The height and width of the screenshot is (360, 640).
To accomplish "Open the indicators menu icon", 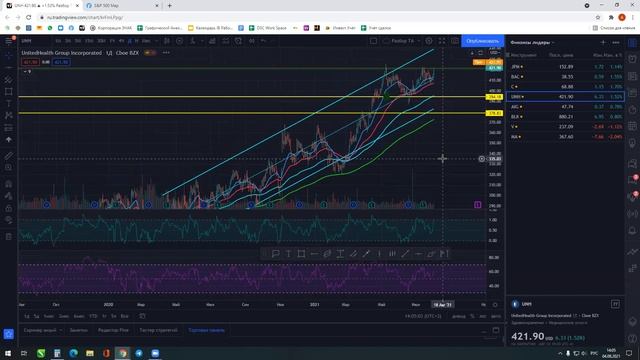I will pyautogui.click(x=192, y=41).
